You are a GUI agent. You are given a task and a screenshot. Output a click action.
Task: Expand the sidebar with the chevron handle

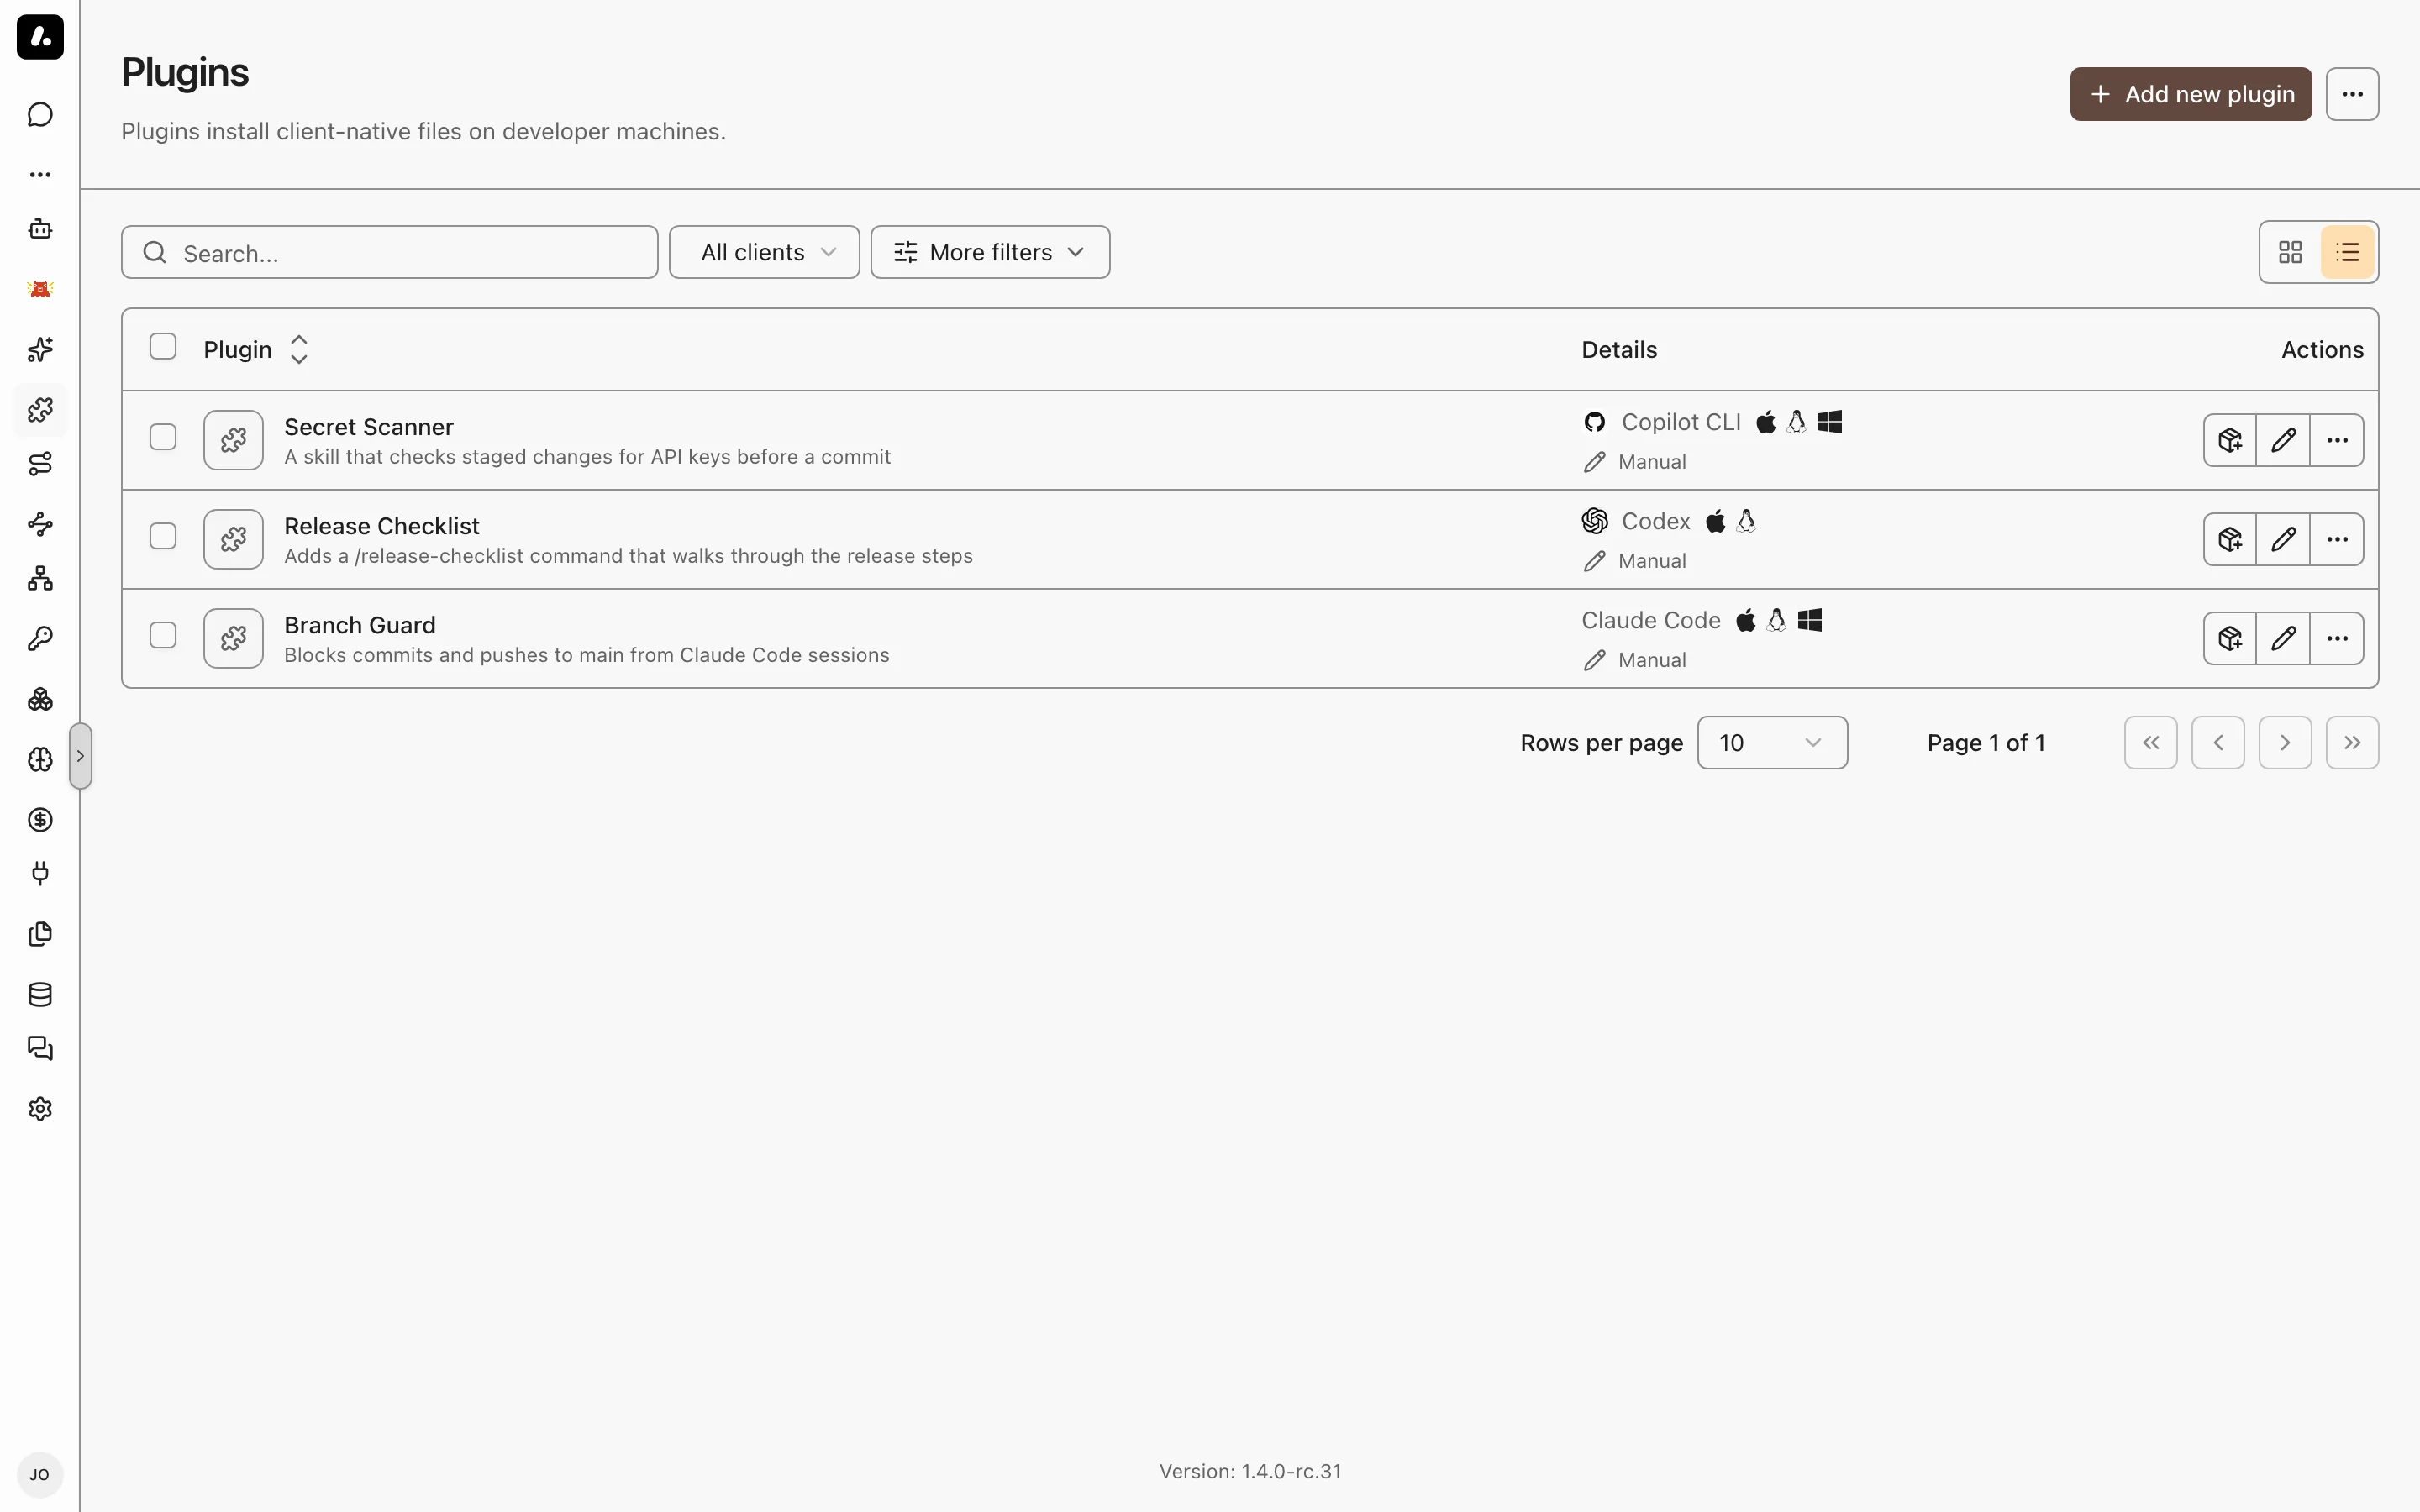[81, 756]
